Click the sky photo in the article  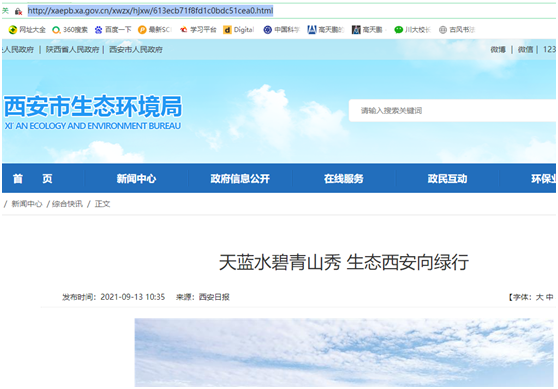click(x=344, y=352)
